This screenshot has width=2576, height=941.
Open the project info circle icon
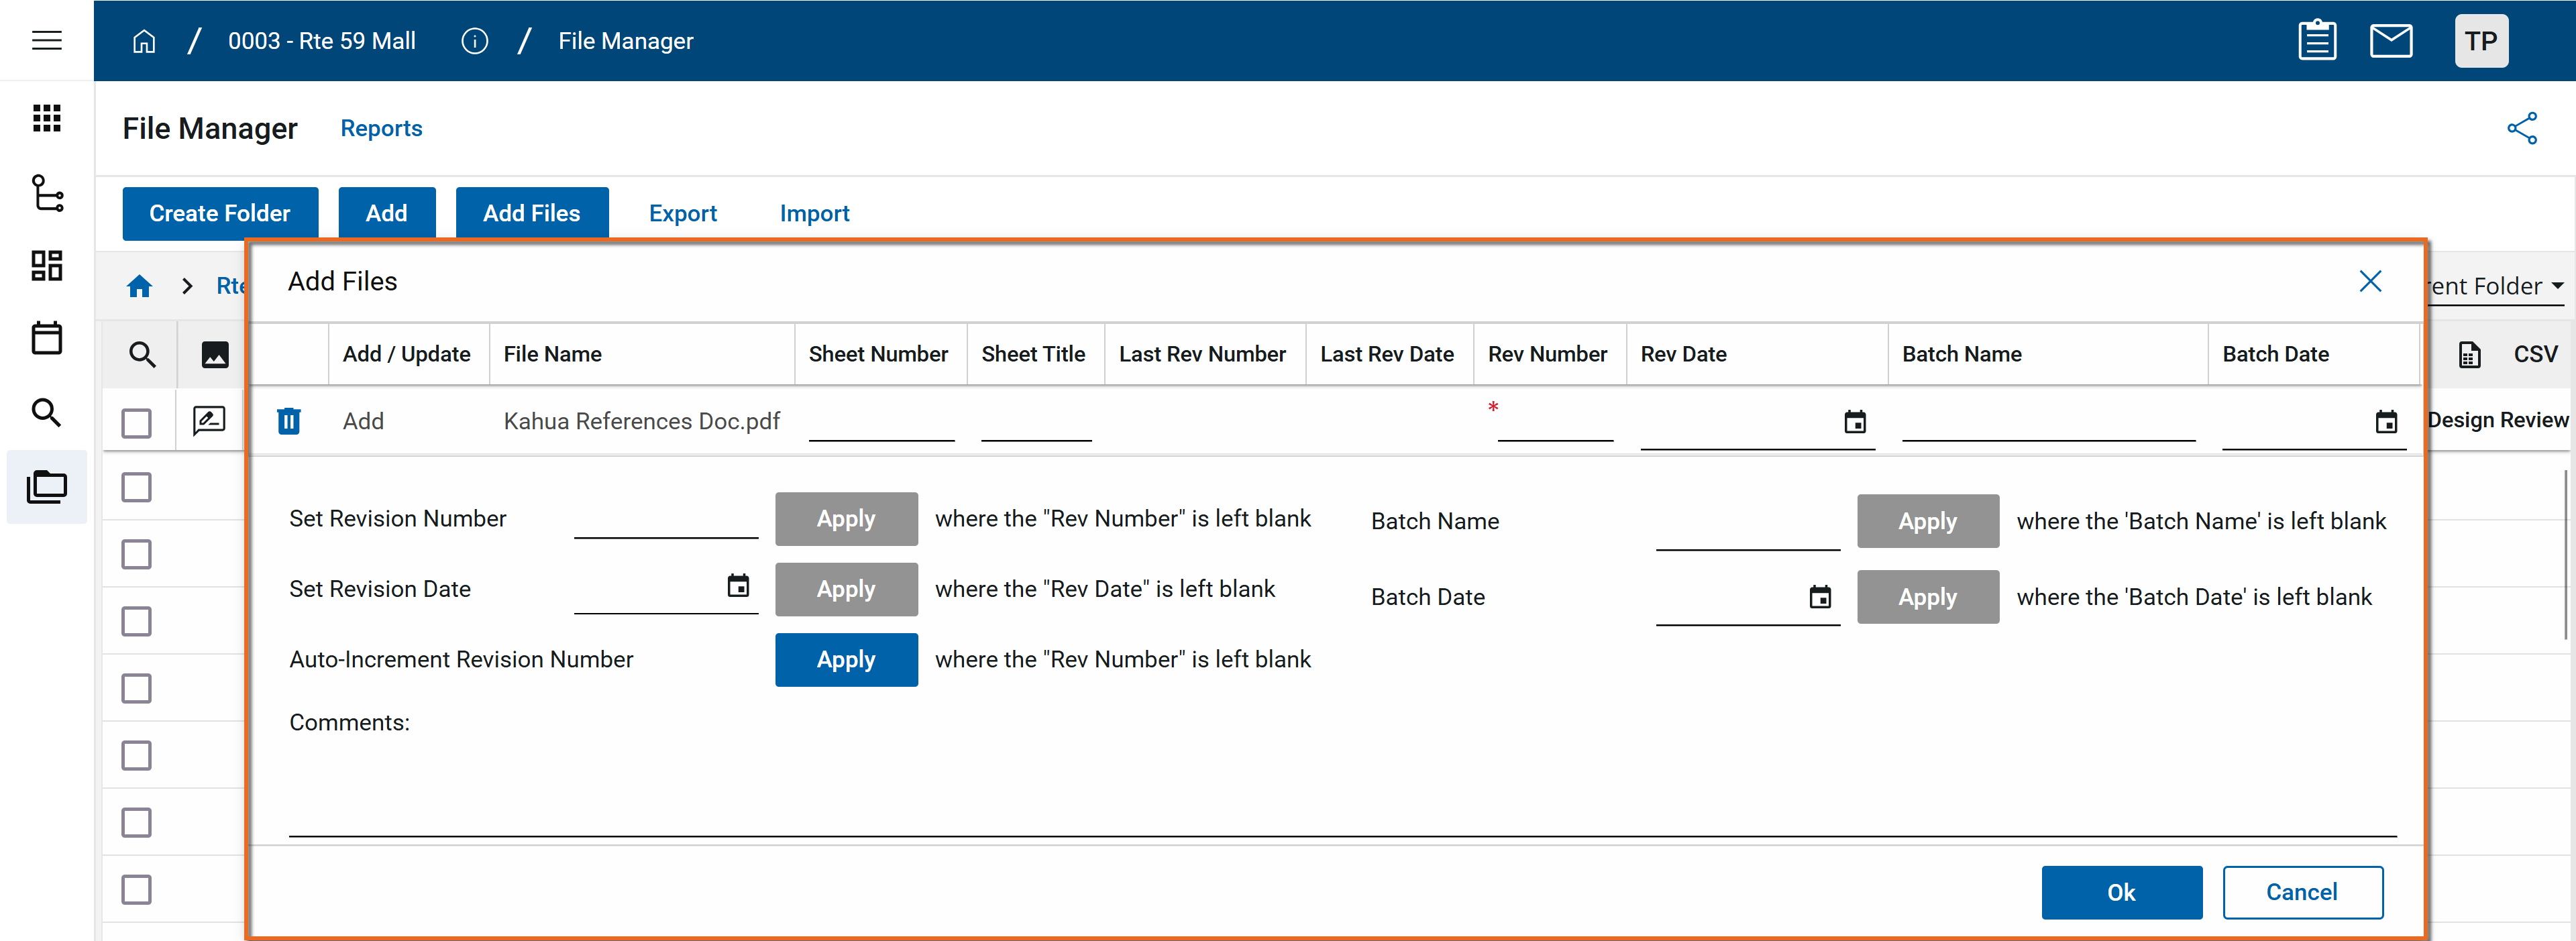(474, 41)
